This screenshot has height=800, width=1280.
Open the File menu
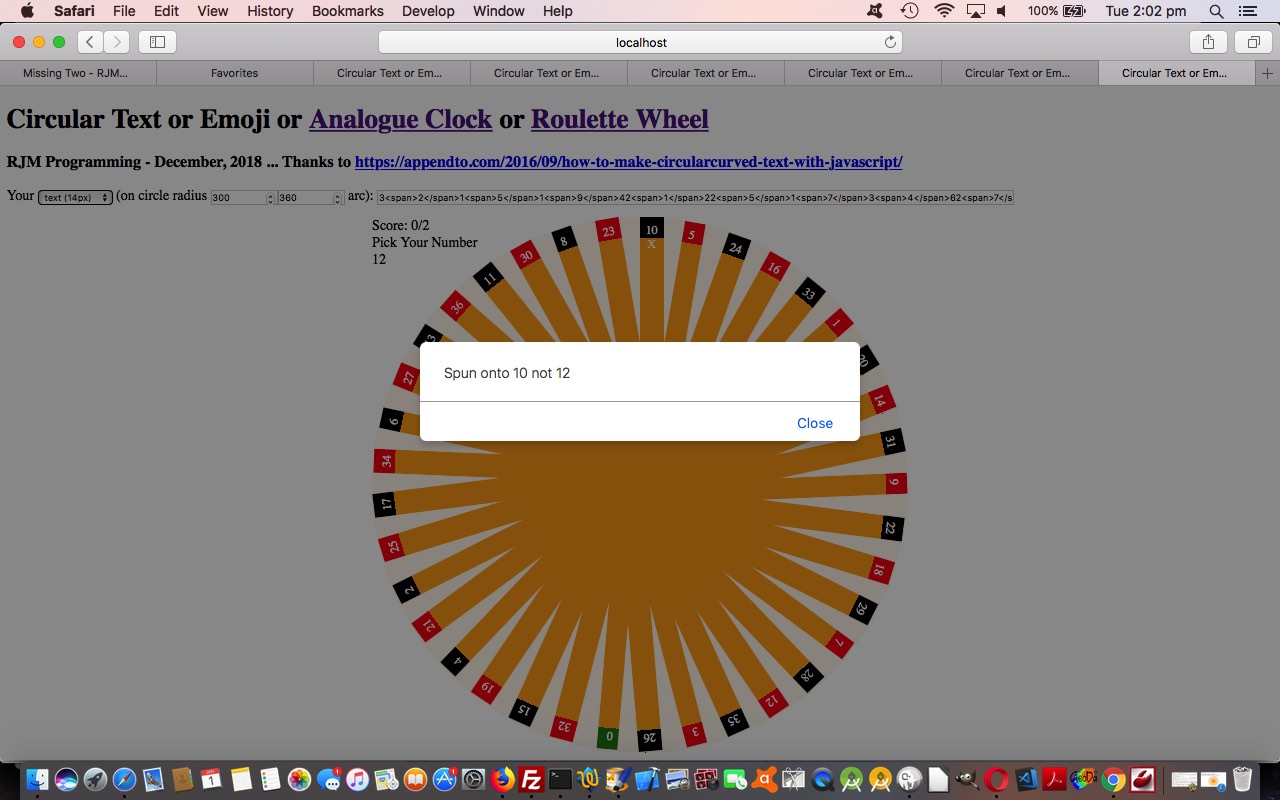(x=124, y=11)
